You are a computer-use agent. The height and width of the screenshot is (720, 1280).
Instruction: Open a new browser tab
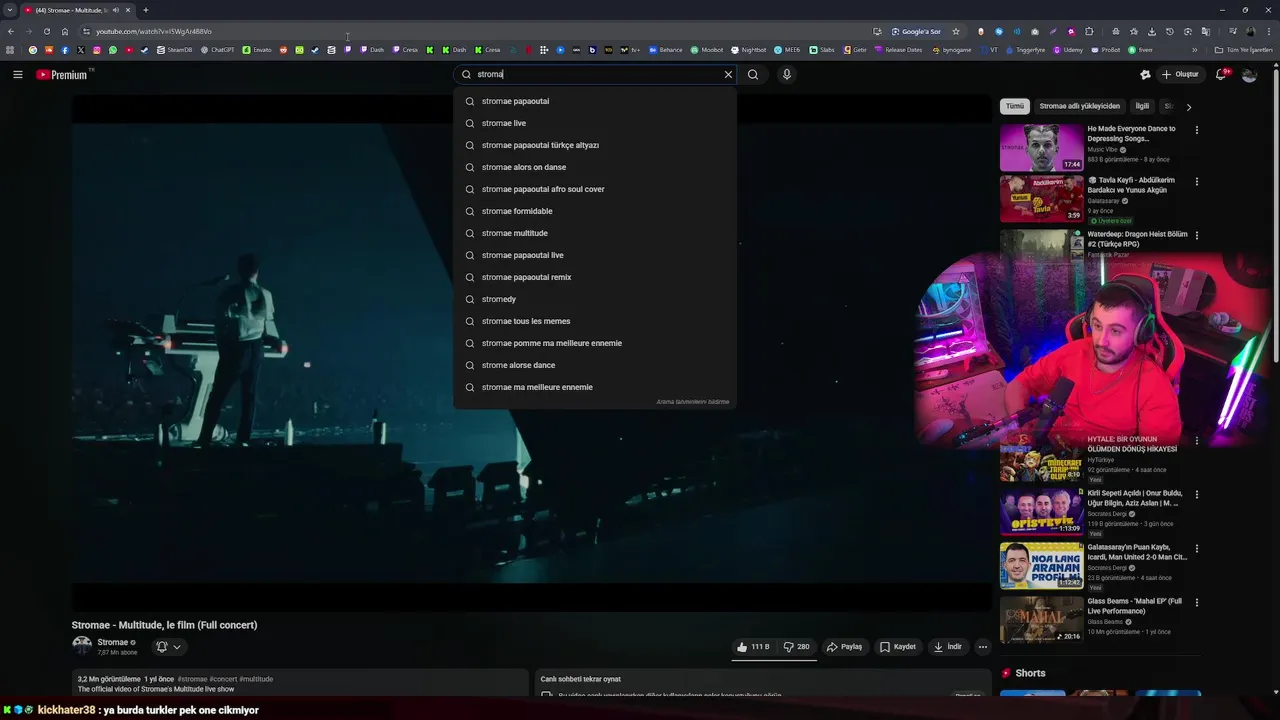(145, 10)
